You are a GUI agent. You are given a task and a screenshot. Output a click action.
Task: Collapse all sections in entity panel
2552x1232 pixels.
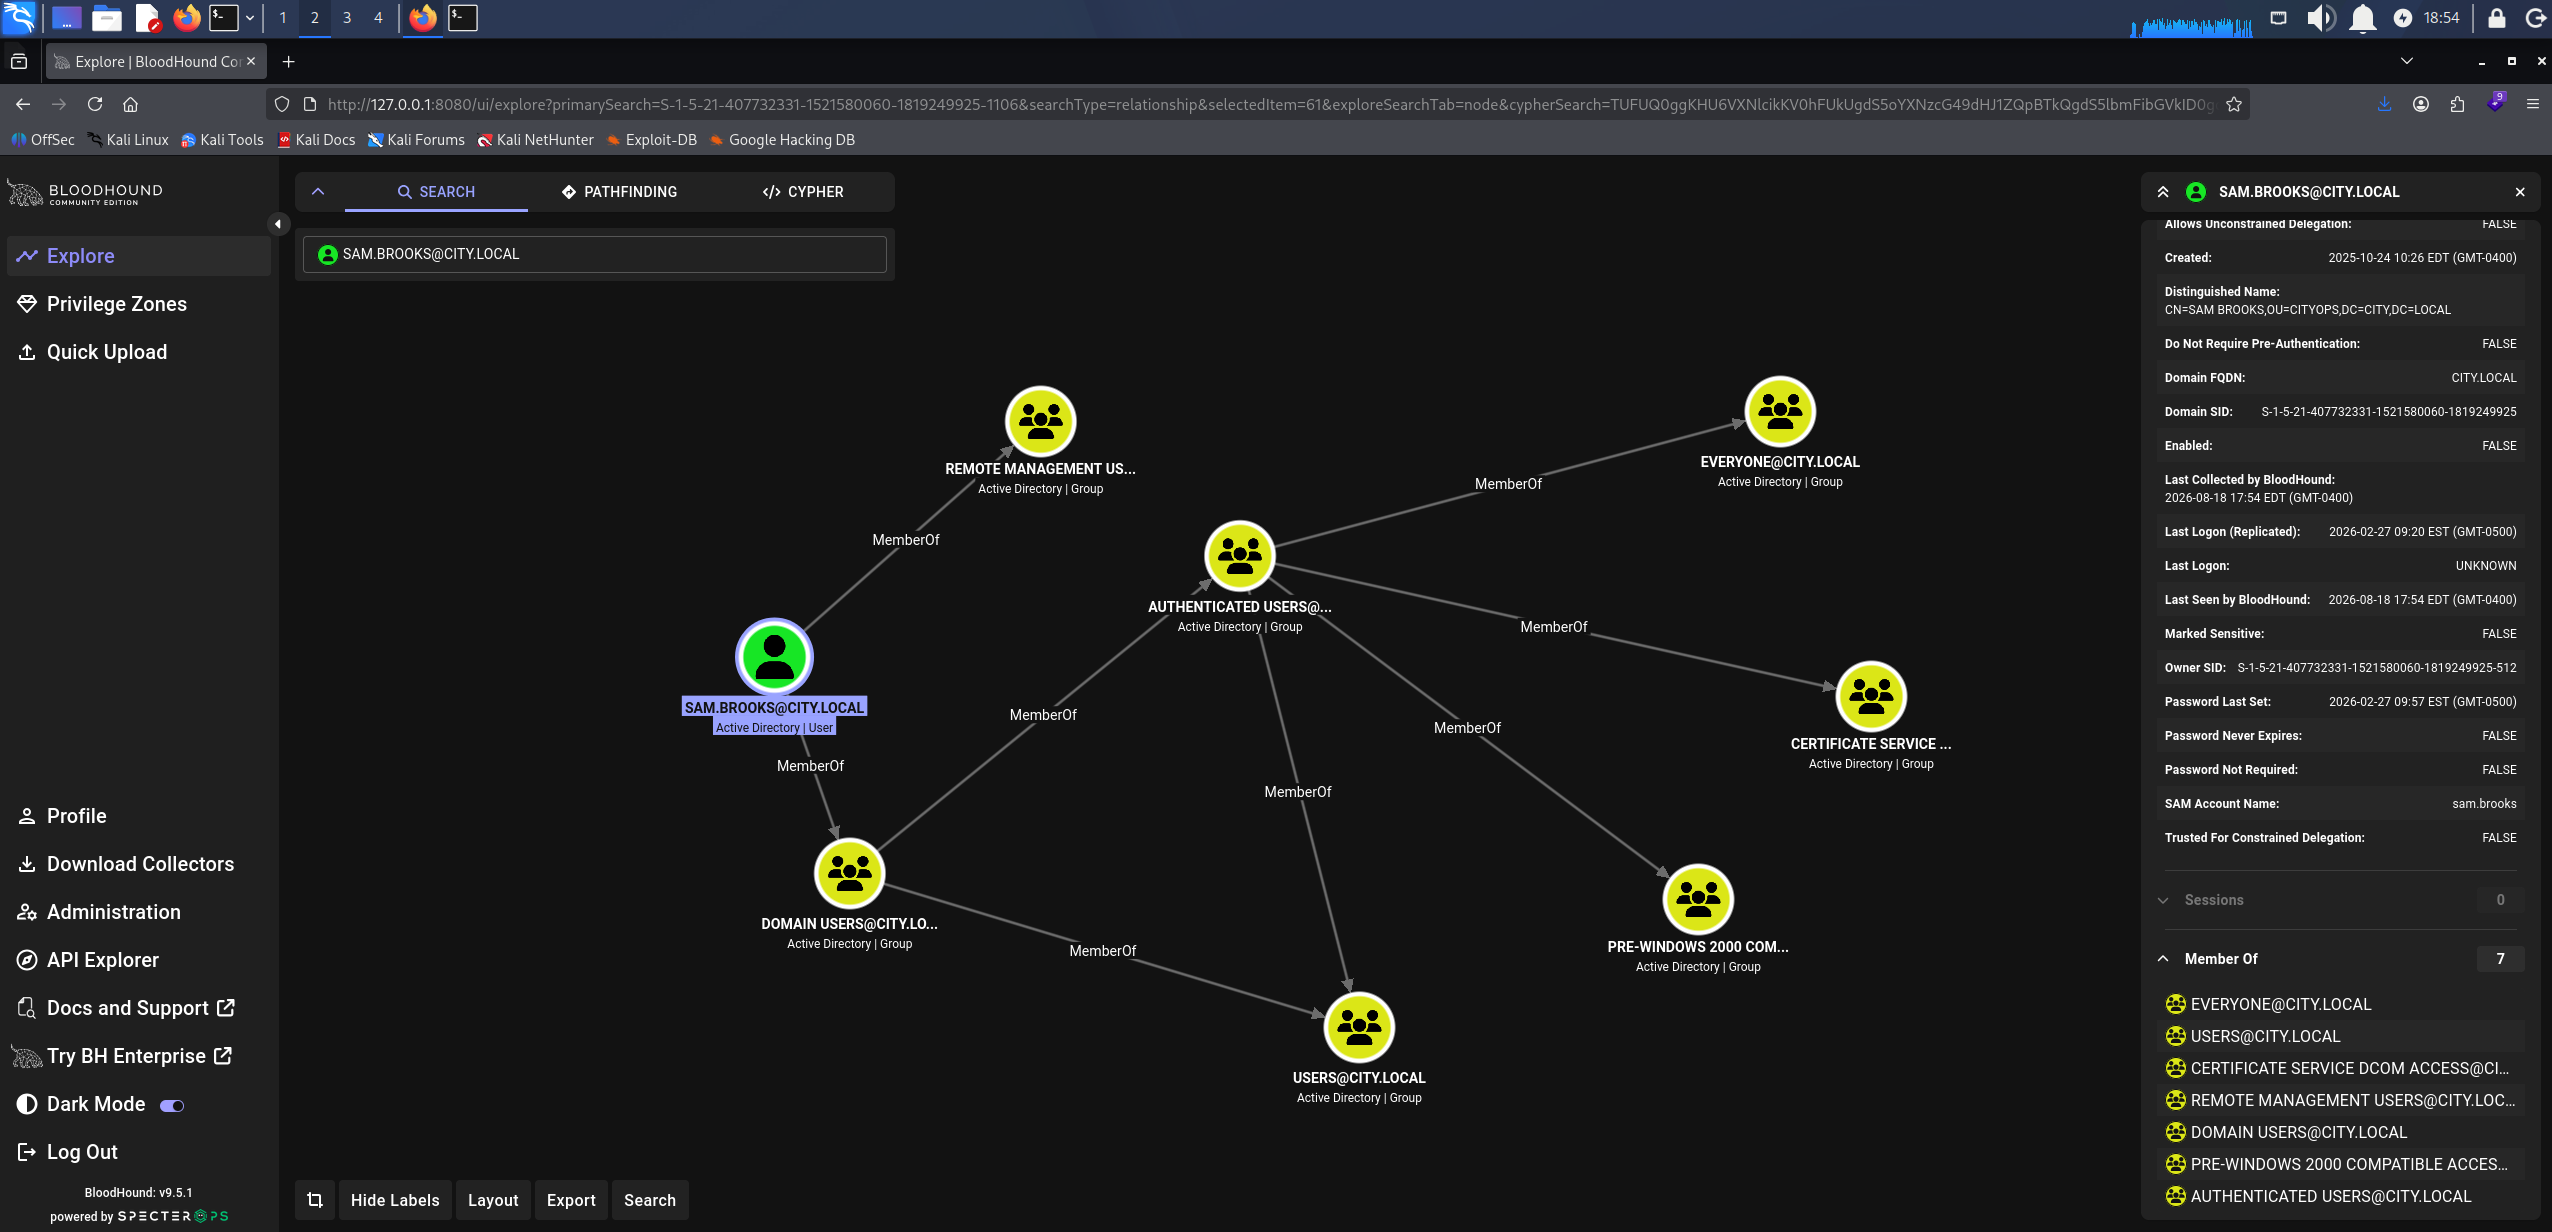point(2163,192)
